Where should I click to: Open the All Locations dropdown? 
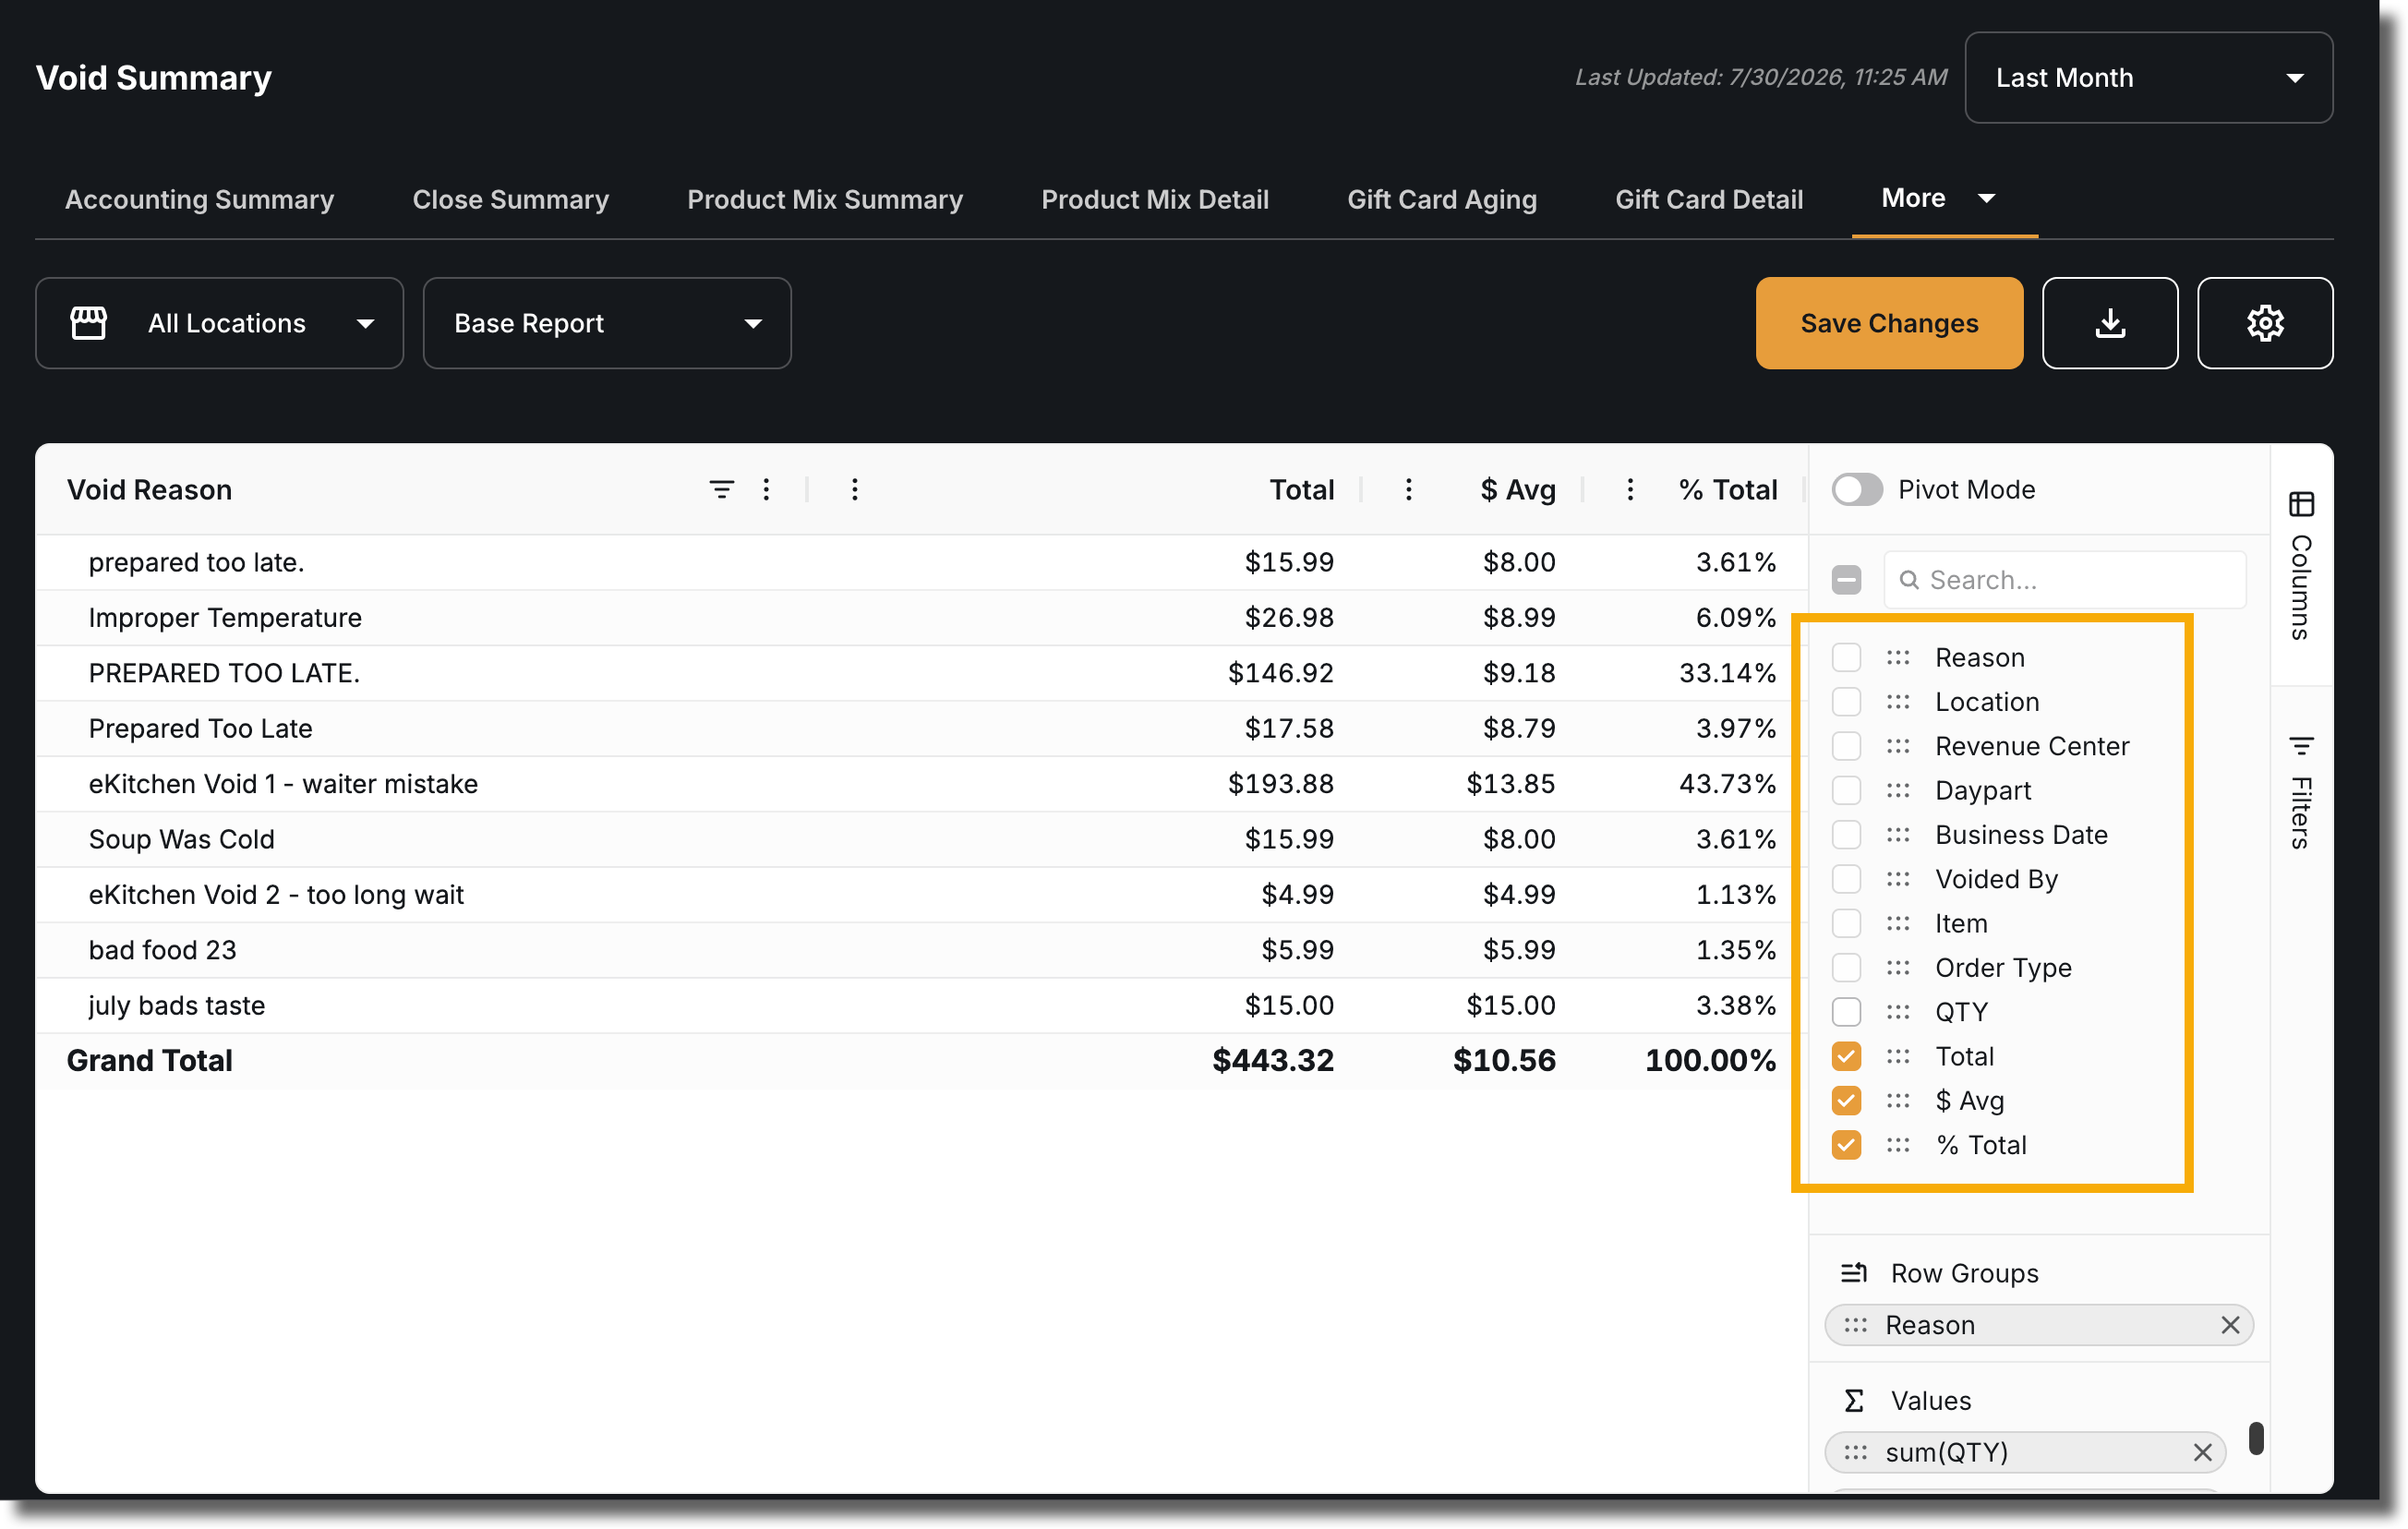[x=219, y=323]
